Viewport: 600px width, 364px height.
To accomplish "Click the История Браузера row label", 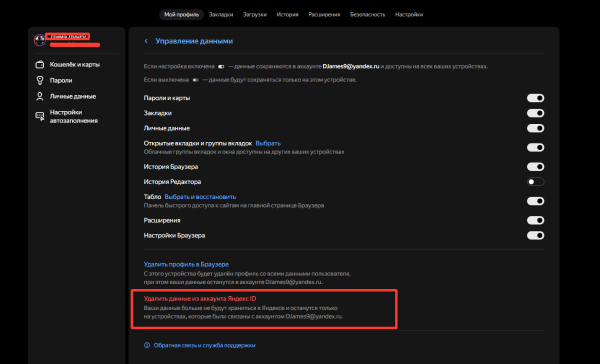I will click(171, 166).
